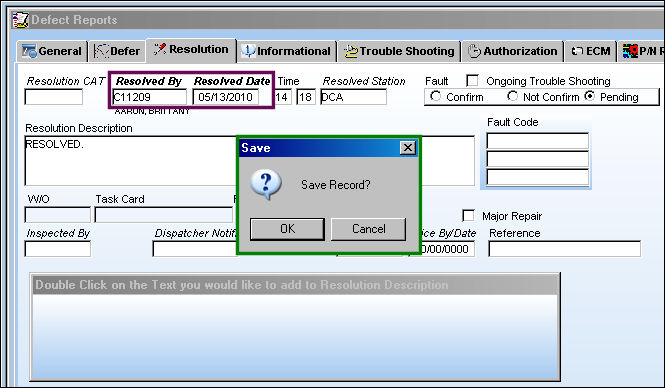Click the question mark icon in Save dialog
The height and width of the screenshot is (388, 665).
266,184
